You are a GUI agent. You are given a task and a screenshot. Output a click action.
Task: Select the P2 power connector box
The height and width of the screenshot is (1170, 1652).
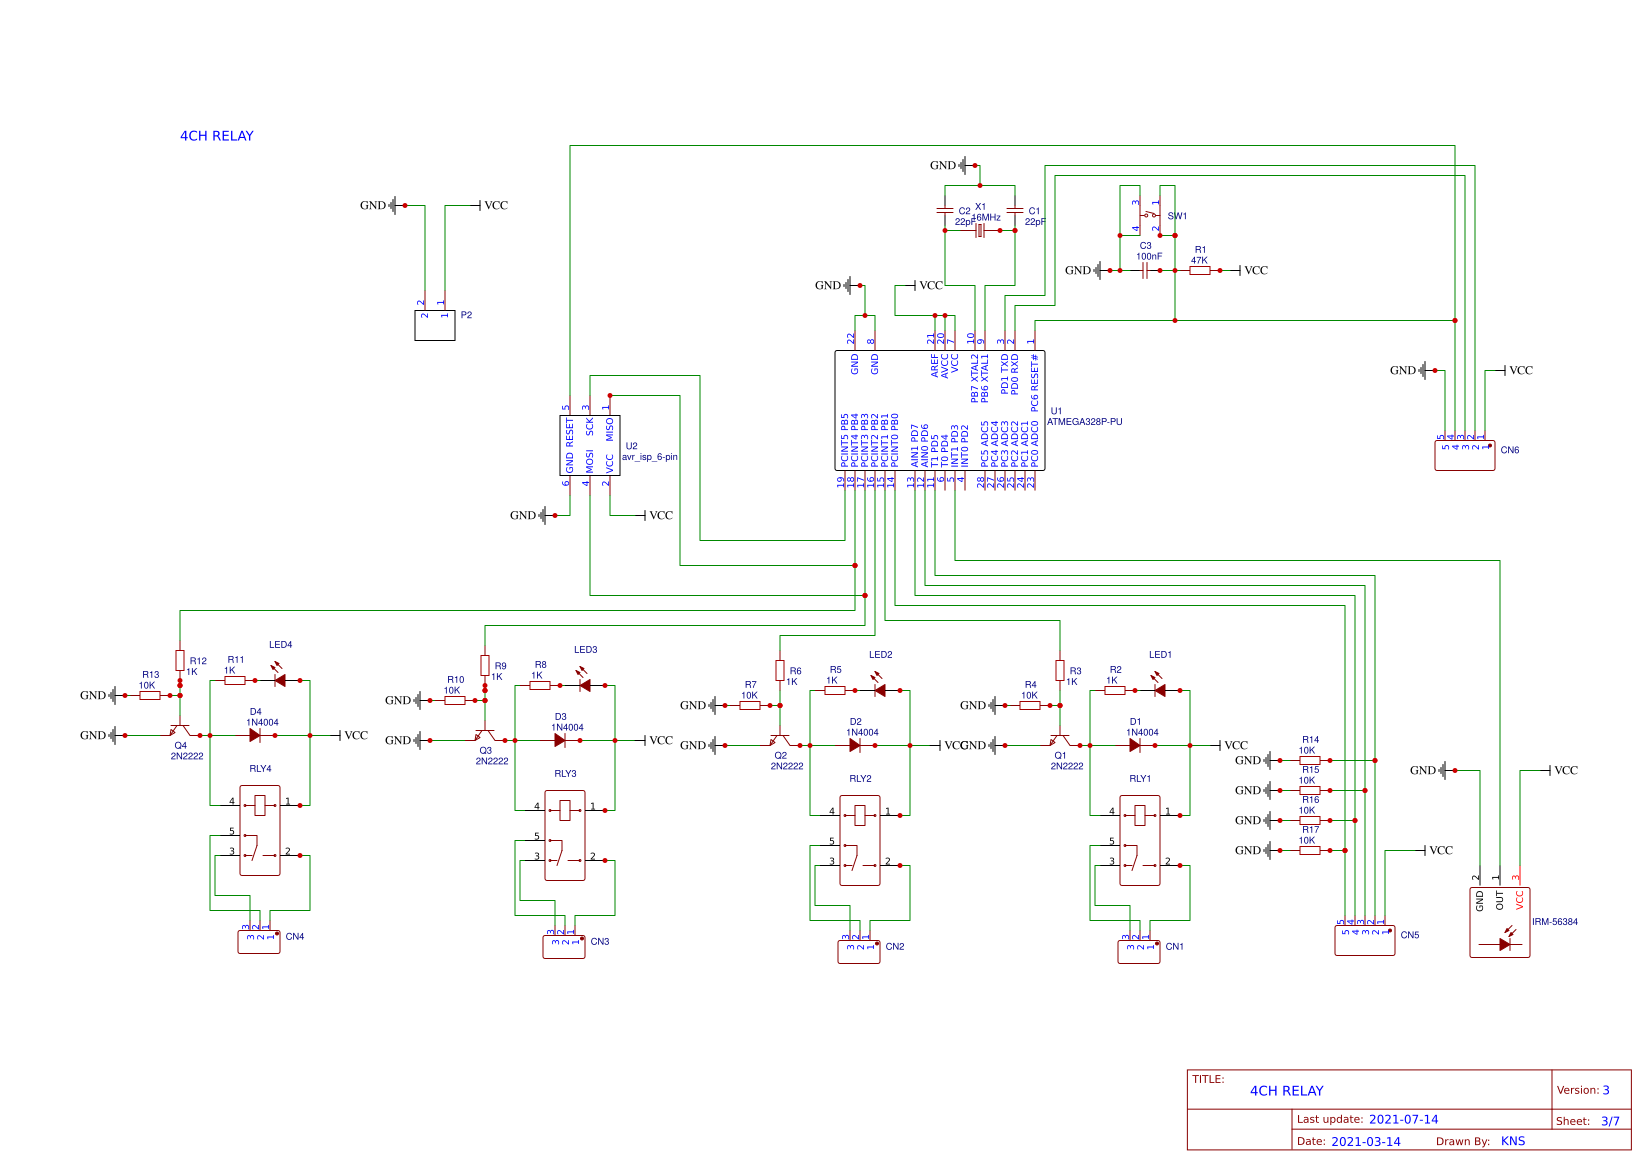435,325
